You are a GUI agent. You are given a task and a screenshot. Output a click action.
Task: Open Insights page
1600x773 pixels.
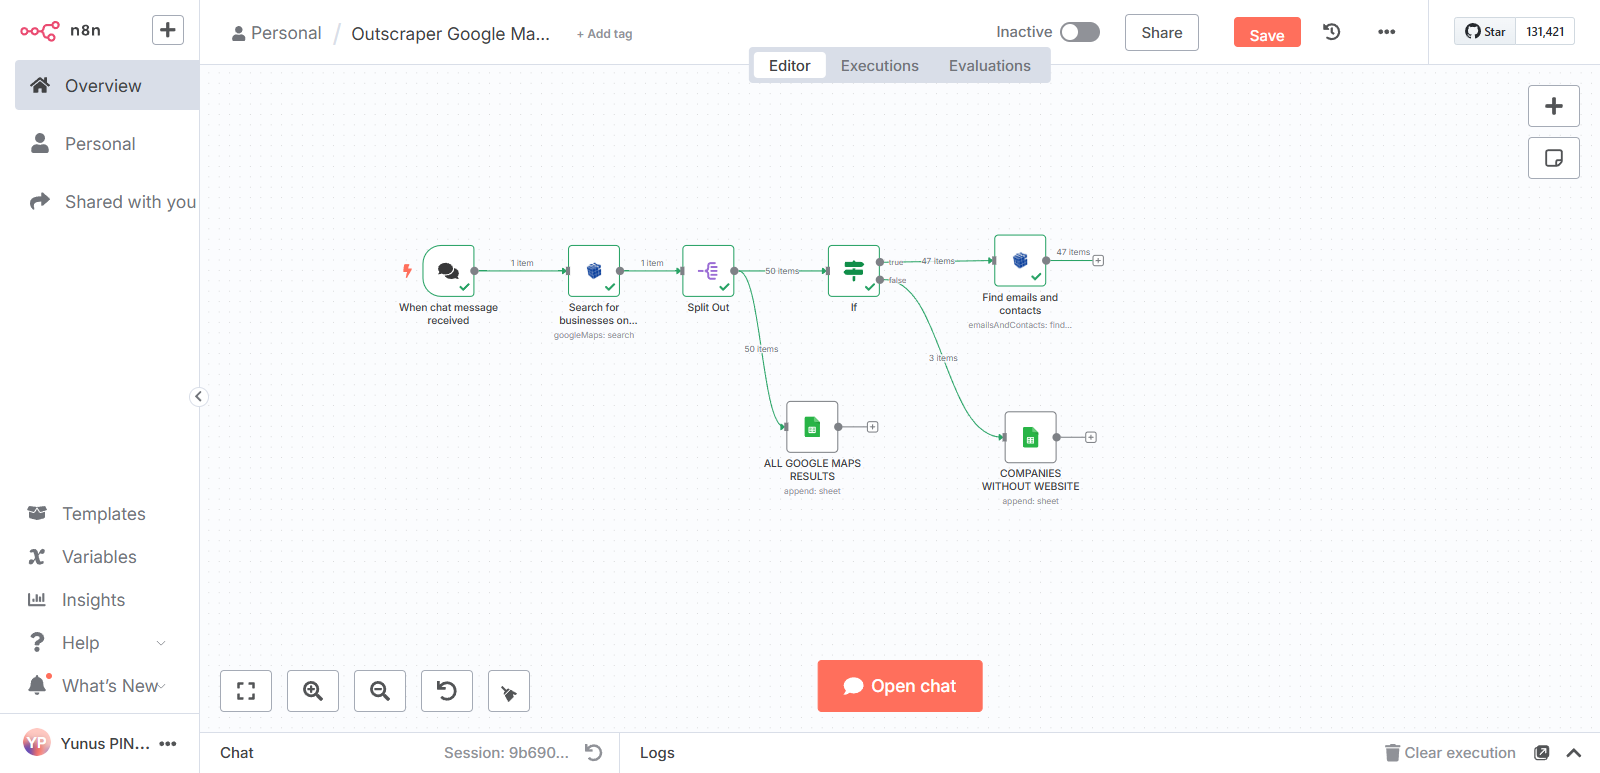pos(100,600)
